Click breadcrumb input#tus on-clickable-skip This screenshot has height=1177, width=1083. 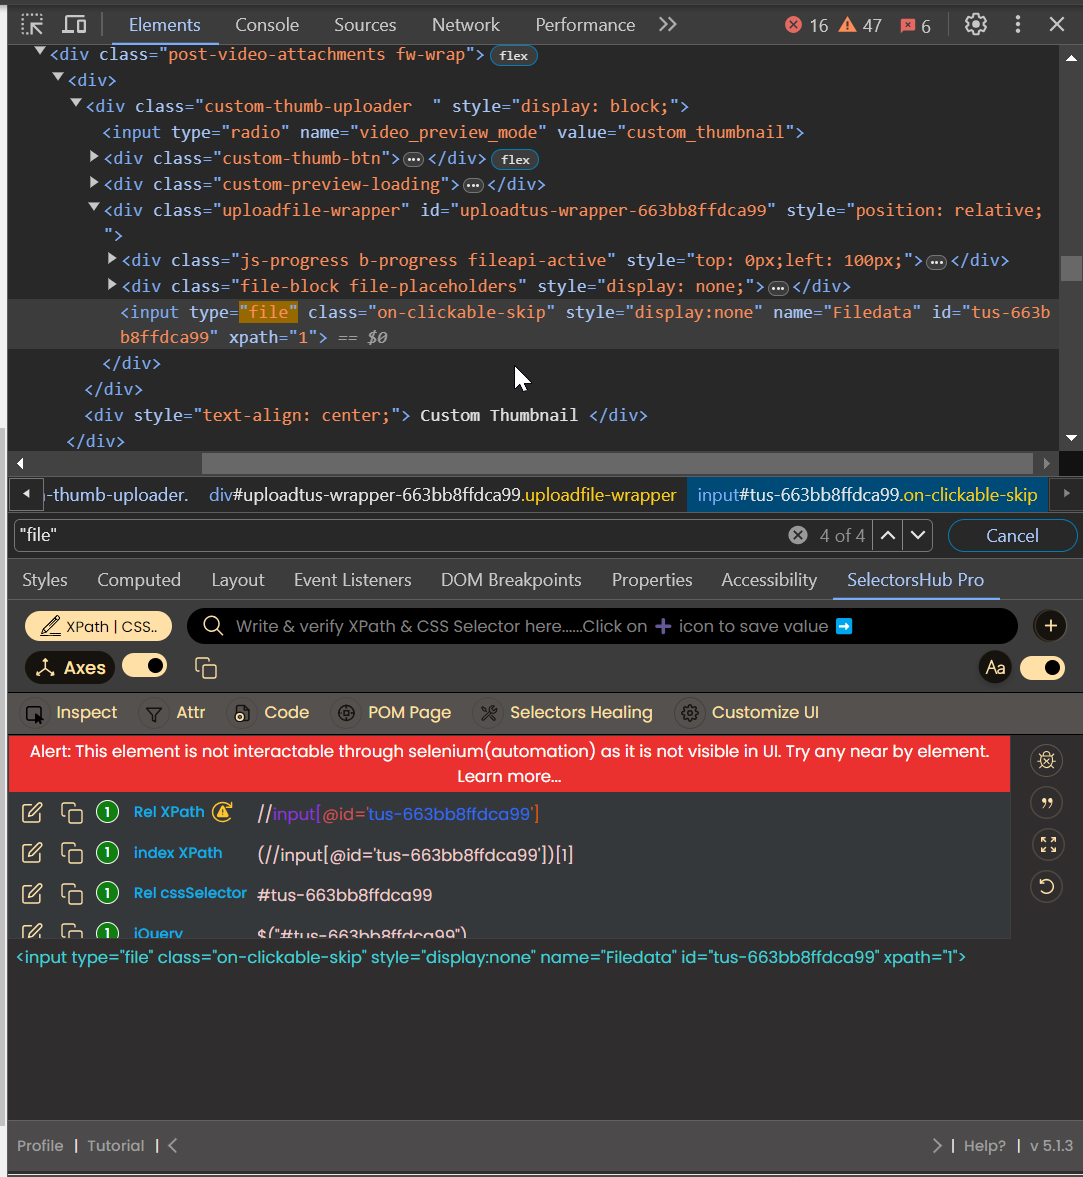[867, 495]
